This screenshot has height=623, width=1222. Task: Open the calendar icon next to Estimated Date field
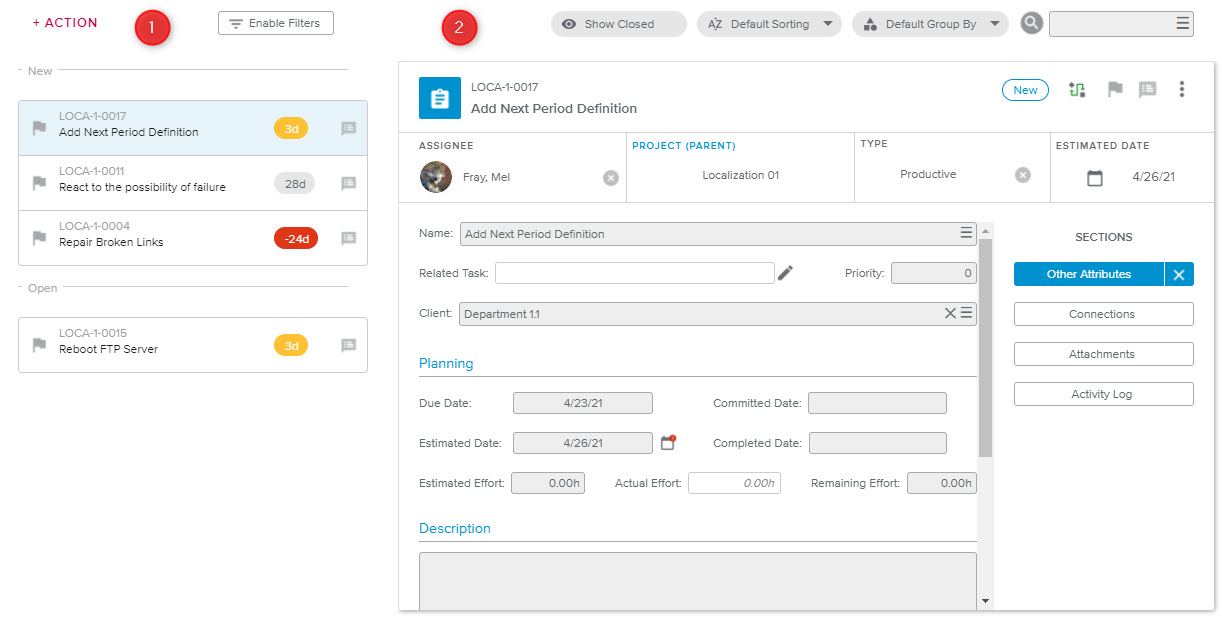669,442
